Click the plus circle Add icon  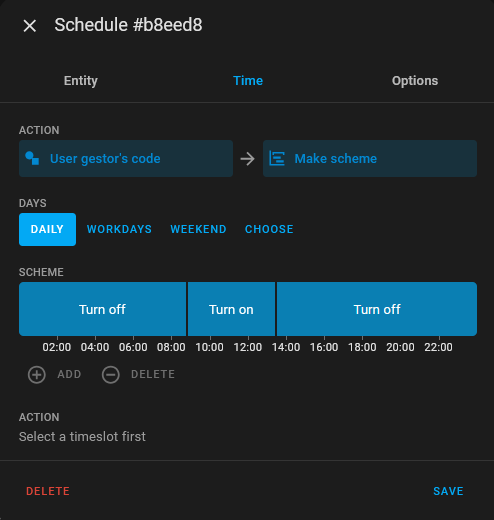click(x=37, y=375)
